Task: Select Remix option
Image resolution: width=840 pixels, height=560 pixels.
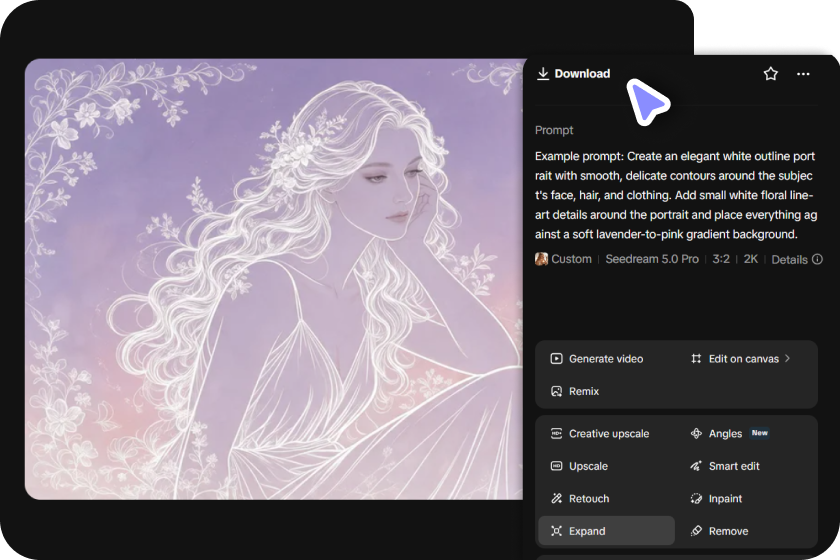Action: (575, 392)
